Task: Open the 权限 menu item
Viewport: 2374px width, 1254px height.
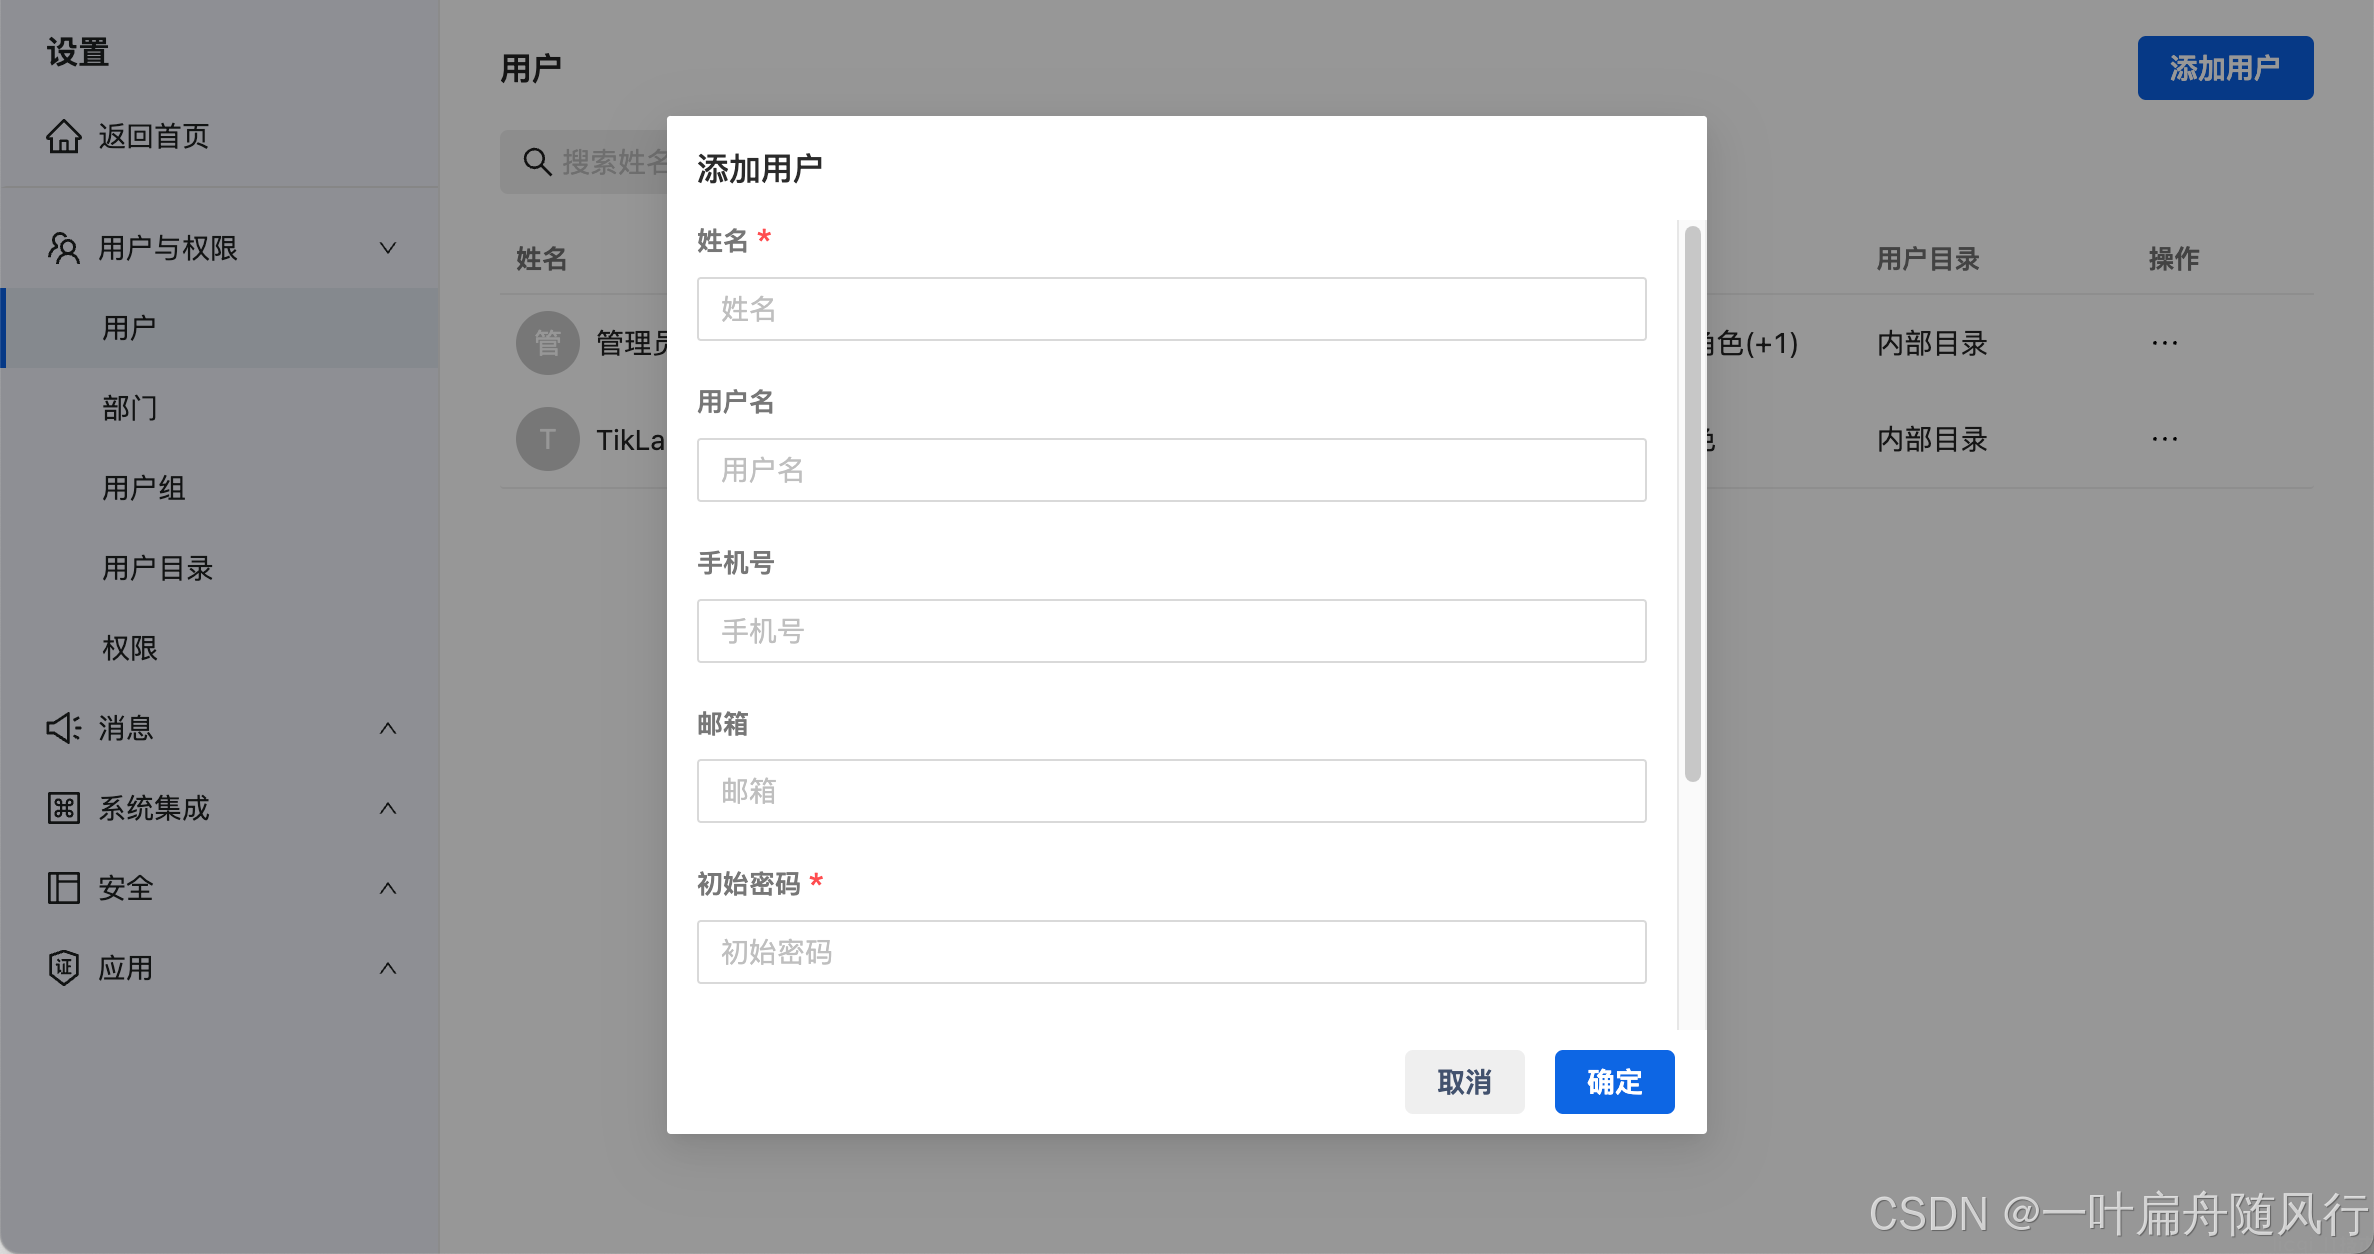Action: pos(220,648)
